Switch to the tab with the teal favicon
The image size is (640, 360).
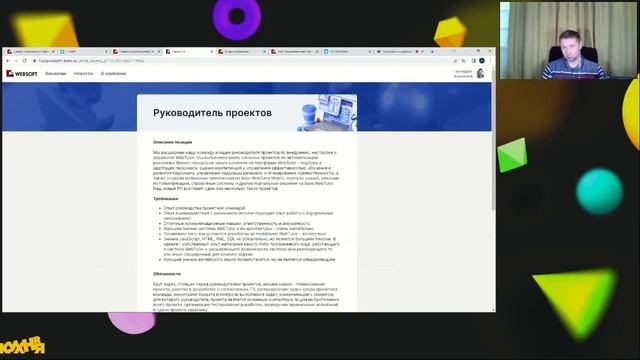coord(347,52)
